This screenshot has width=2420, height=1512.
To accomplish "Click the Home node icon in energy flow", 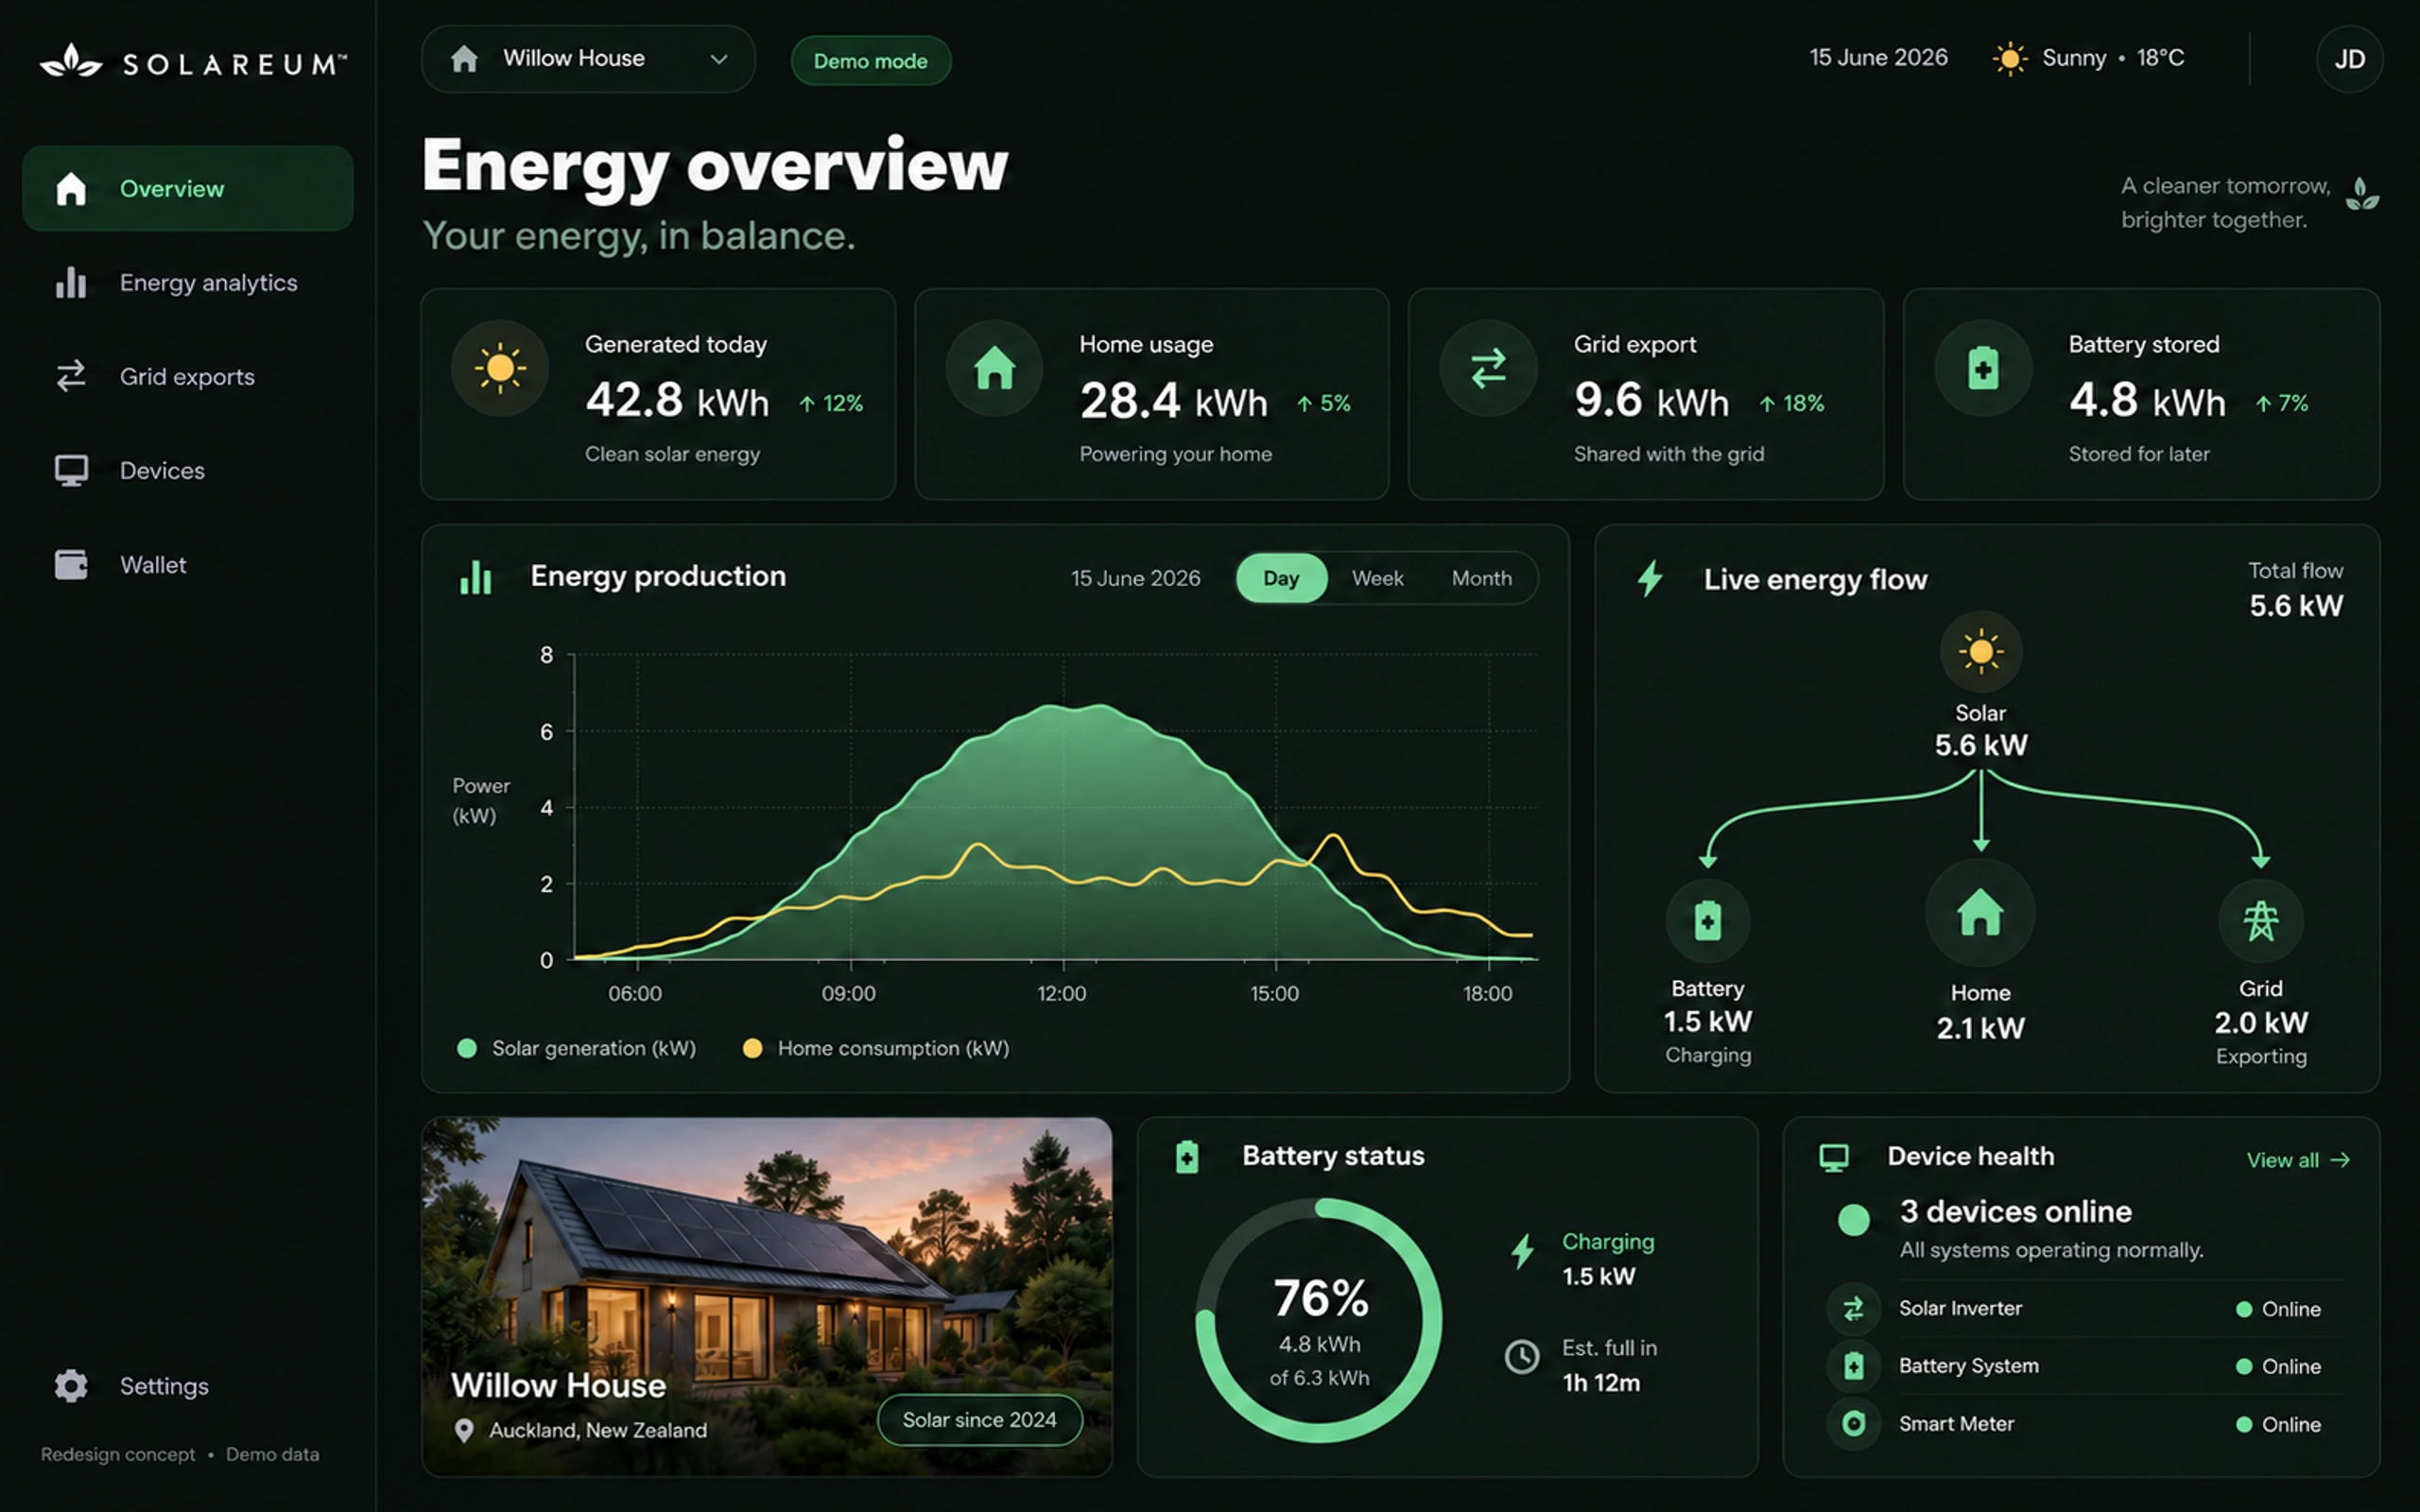I will [x=1980, y=913].
